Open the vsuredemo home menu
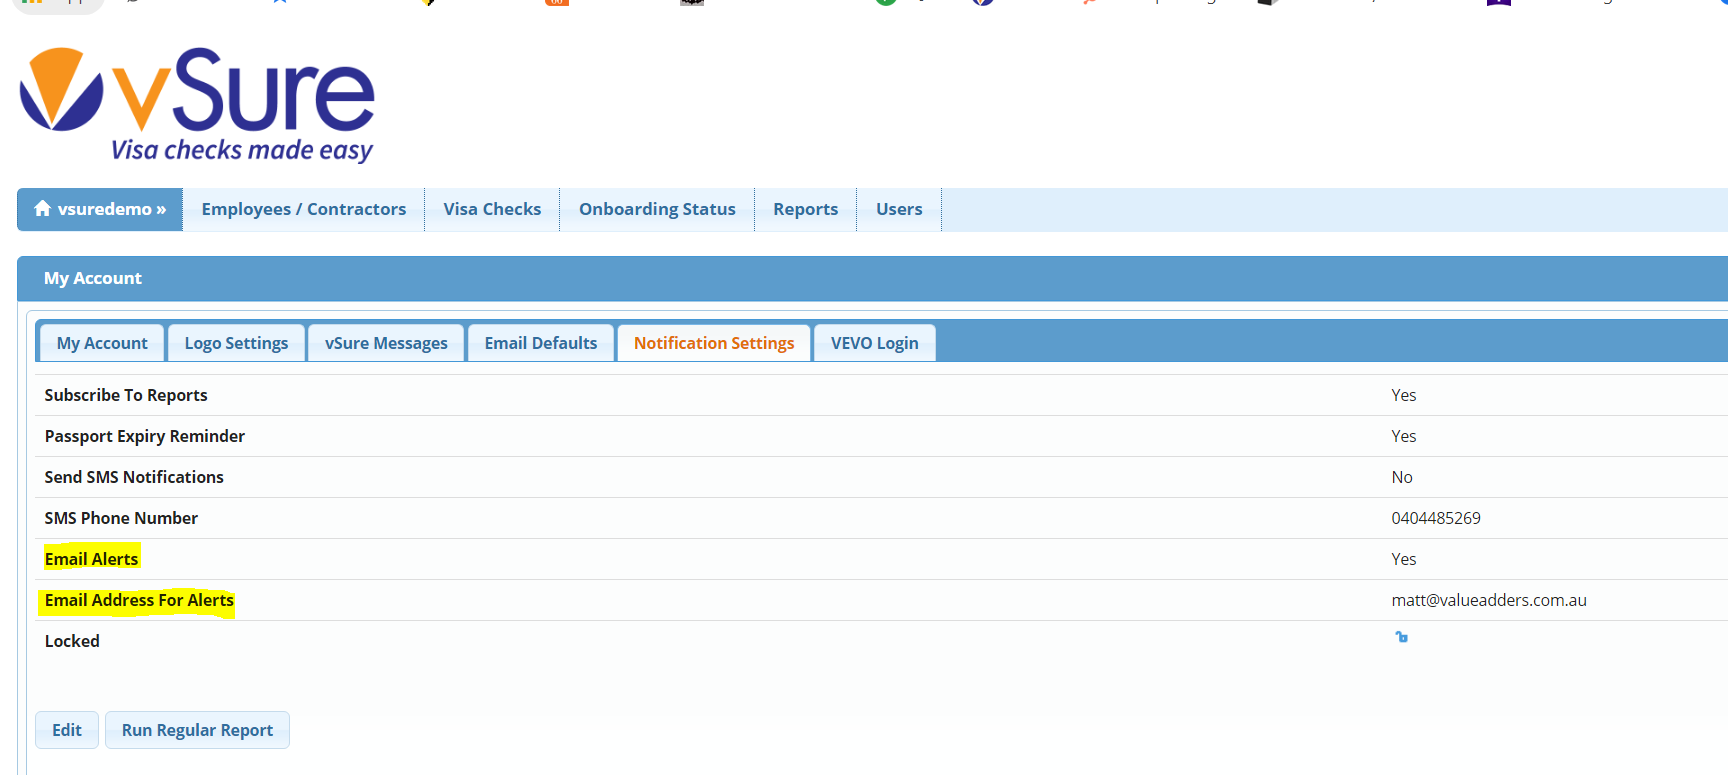The image size is (1728, 775). [100, 209]
